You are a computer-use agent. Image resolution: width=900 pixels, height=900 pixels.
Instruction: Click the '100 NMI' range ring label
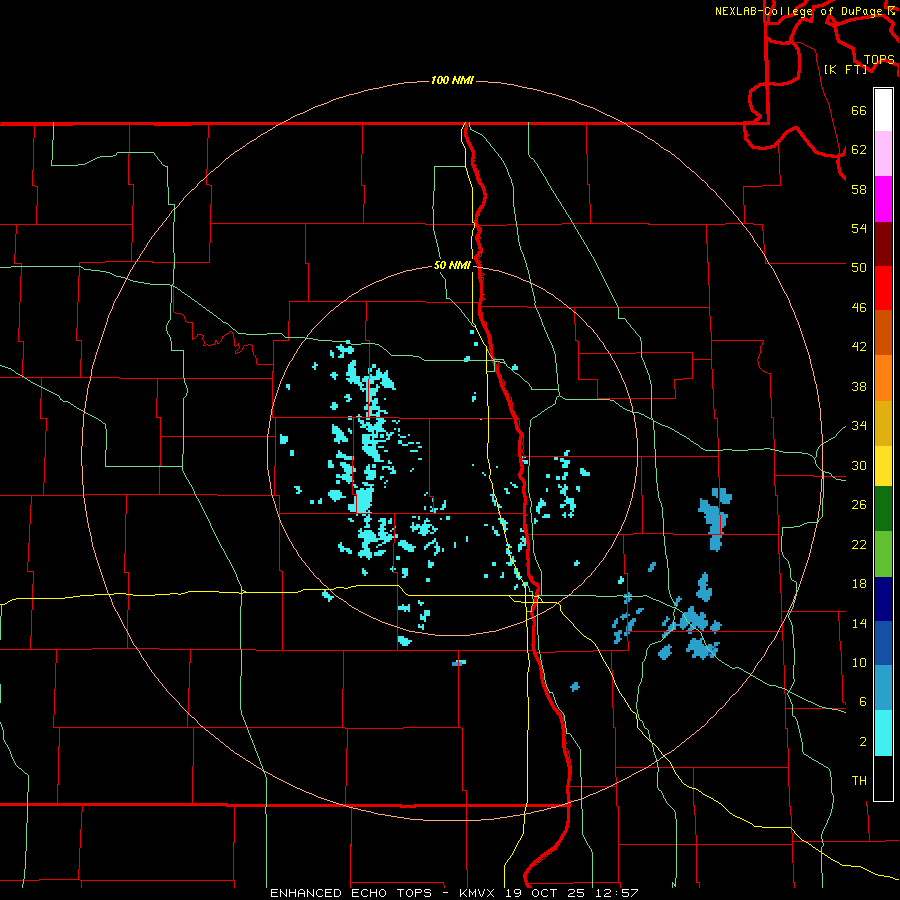(452, 80)
